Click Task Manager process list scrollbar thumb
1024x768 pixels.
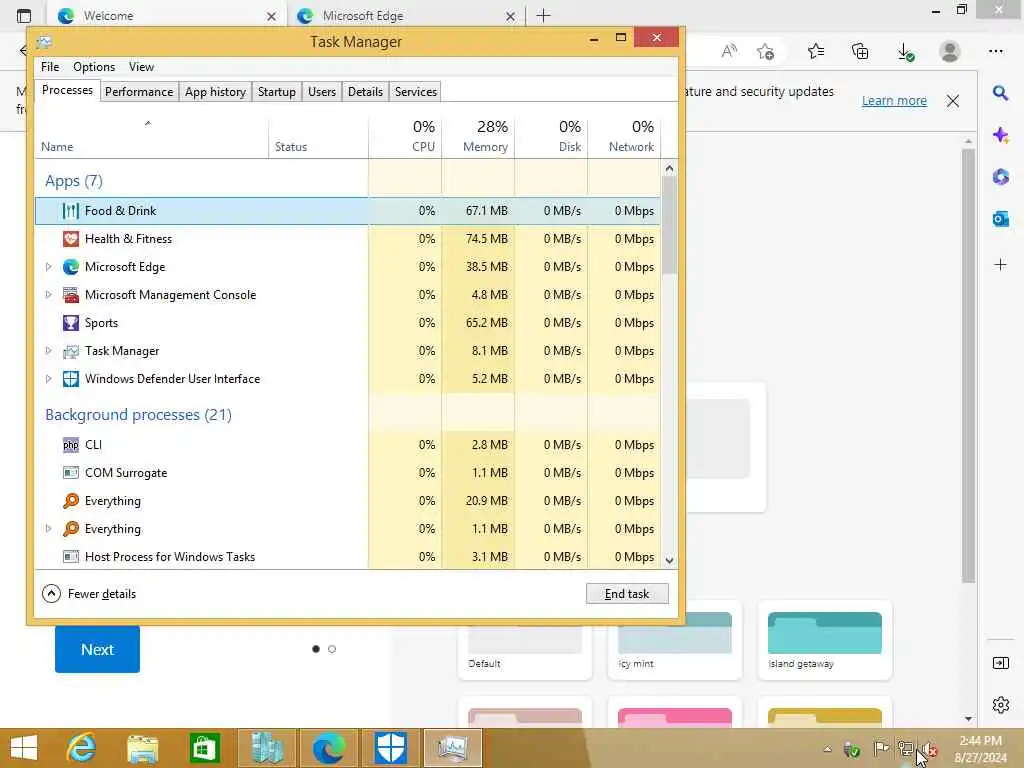669,225
